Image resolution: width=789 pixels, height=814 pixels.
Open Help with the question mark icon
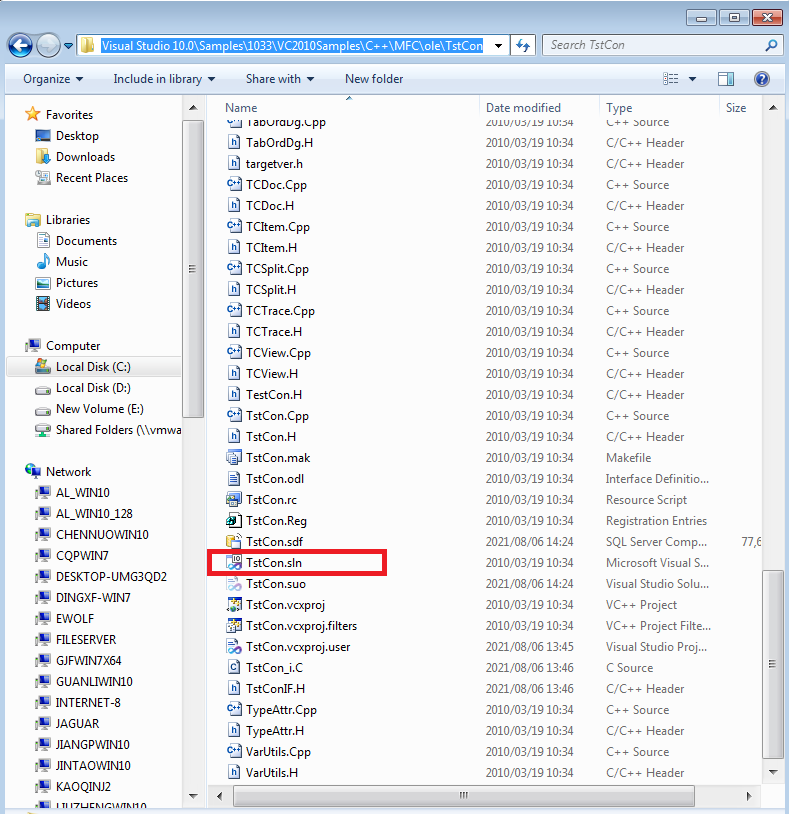tap(761, 79)
